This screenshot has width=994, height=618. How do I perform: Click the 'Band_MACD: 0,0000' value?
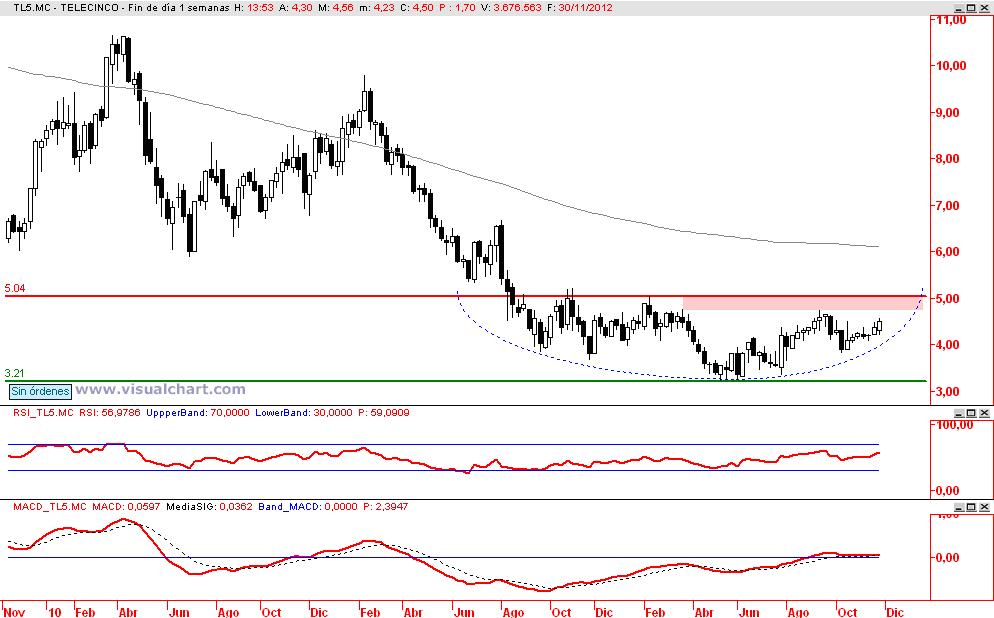(x=308, y=507)
